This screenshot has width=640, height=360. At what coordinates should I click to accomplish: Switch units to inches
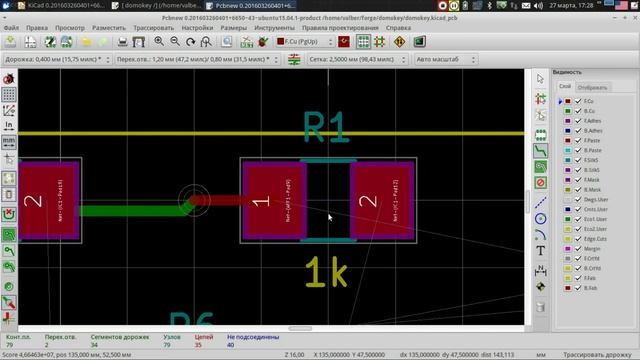point(9,126)
